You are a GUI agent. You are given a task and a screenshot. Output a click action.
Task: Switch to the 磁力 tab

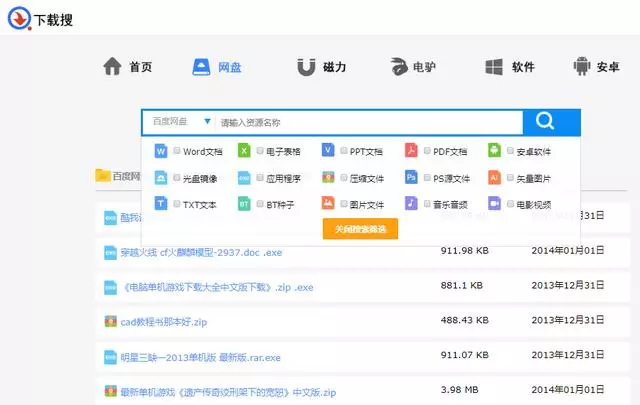pyautogui.click(x=322, y=67)
